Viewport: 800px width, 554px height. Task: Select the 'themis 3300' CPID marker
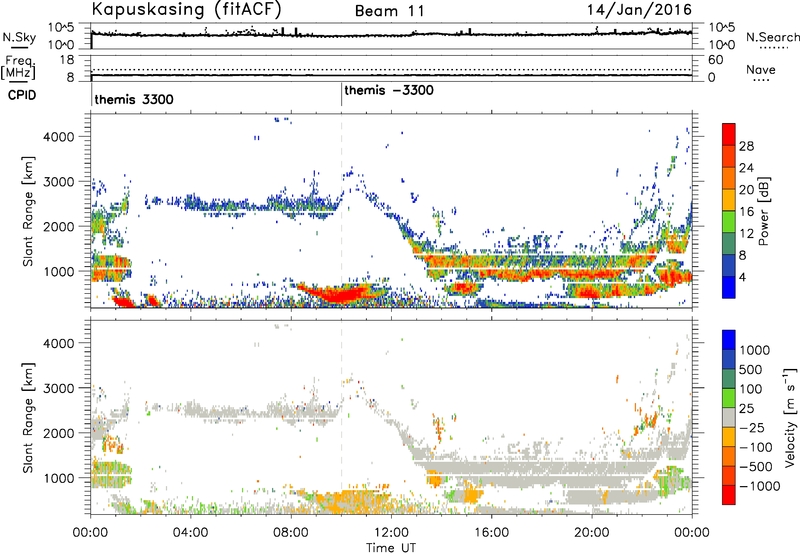pos(134,99)
